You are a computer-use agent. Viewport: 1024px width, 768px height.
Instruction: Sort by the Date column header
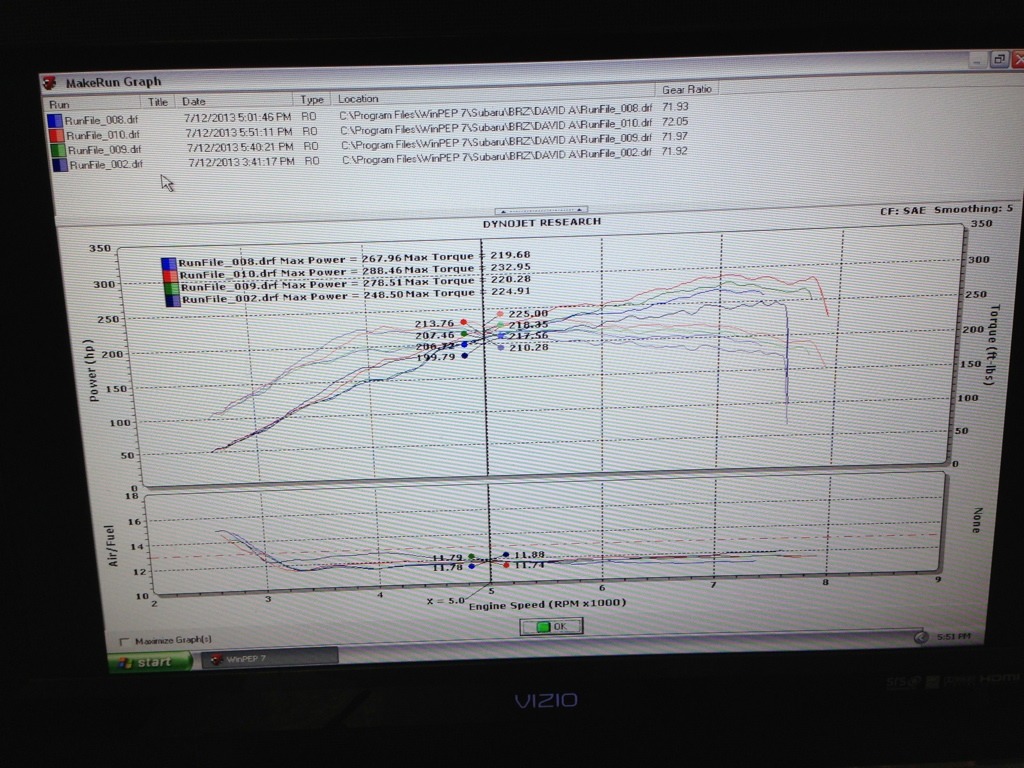[193, 102]
